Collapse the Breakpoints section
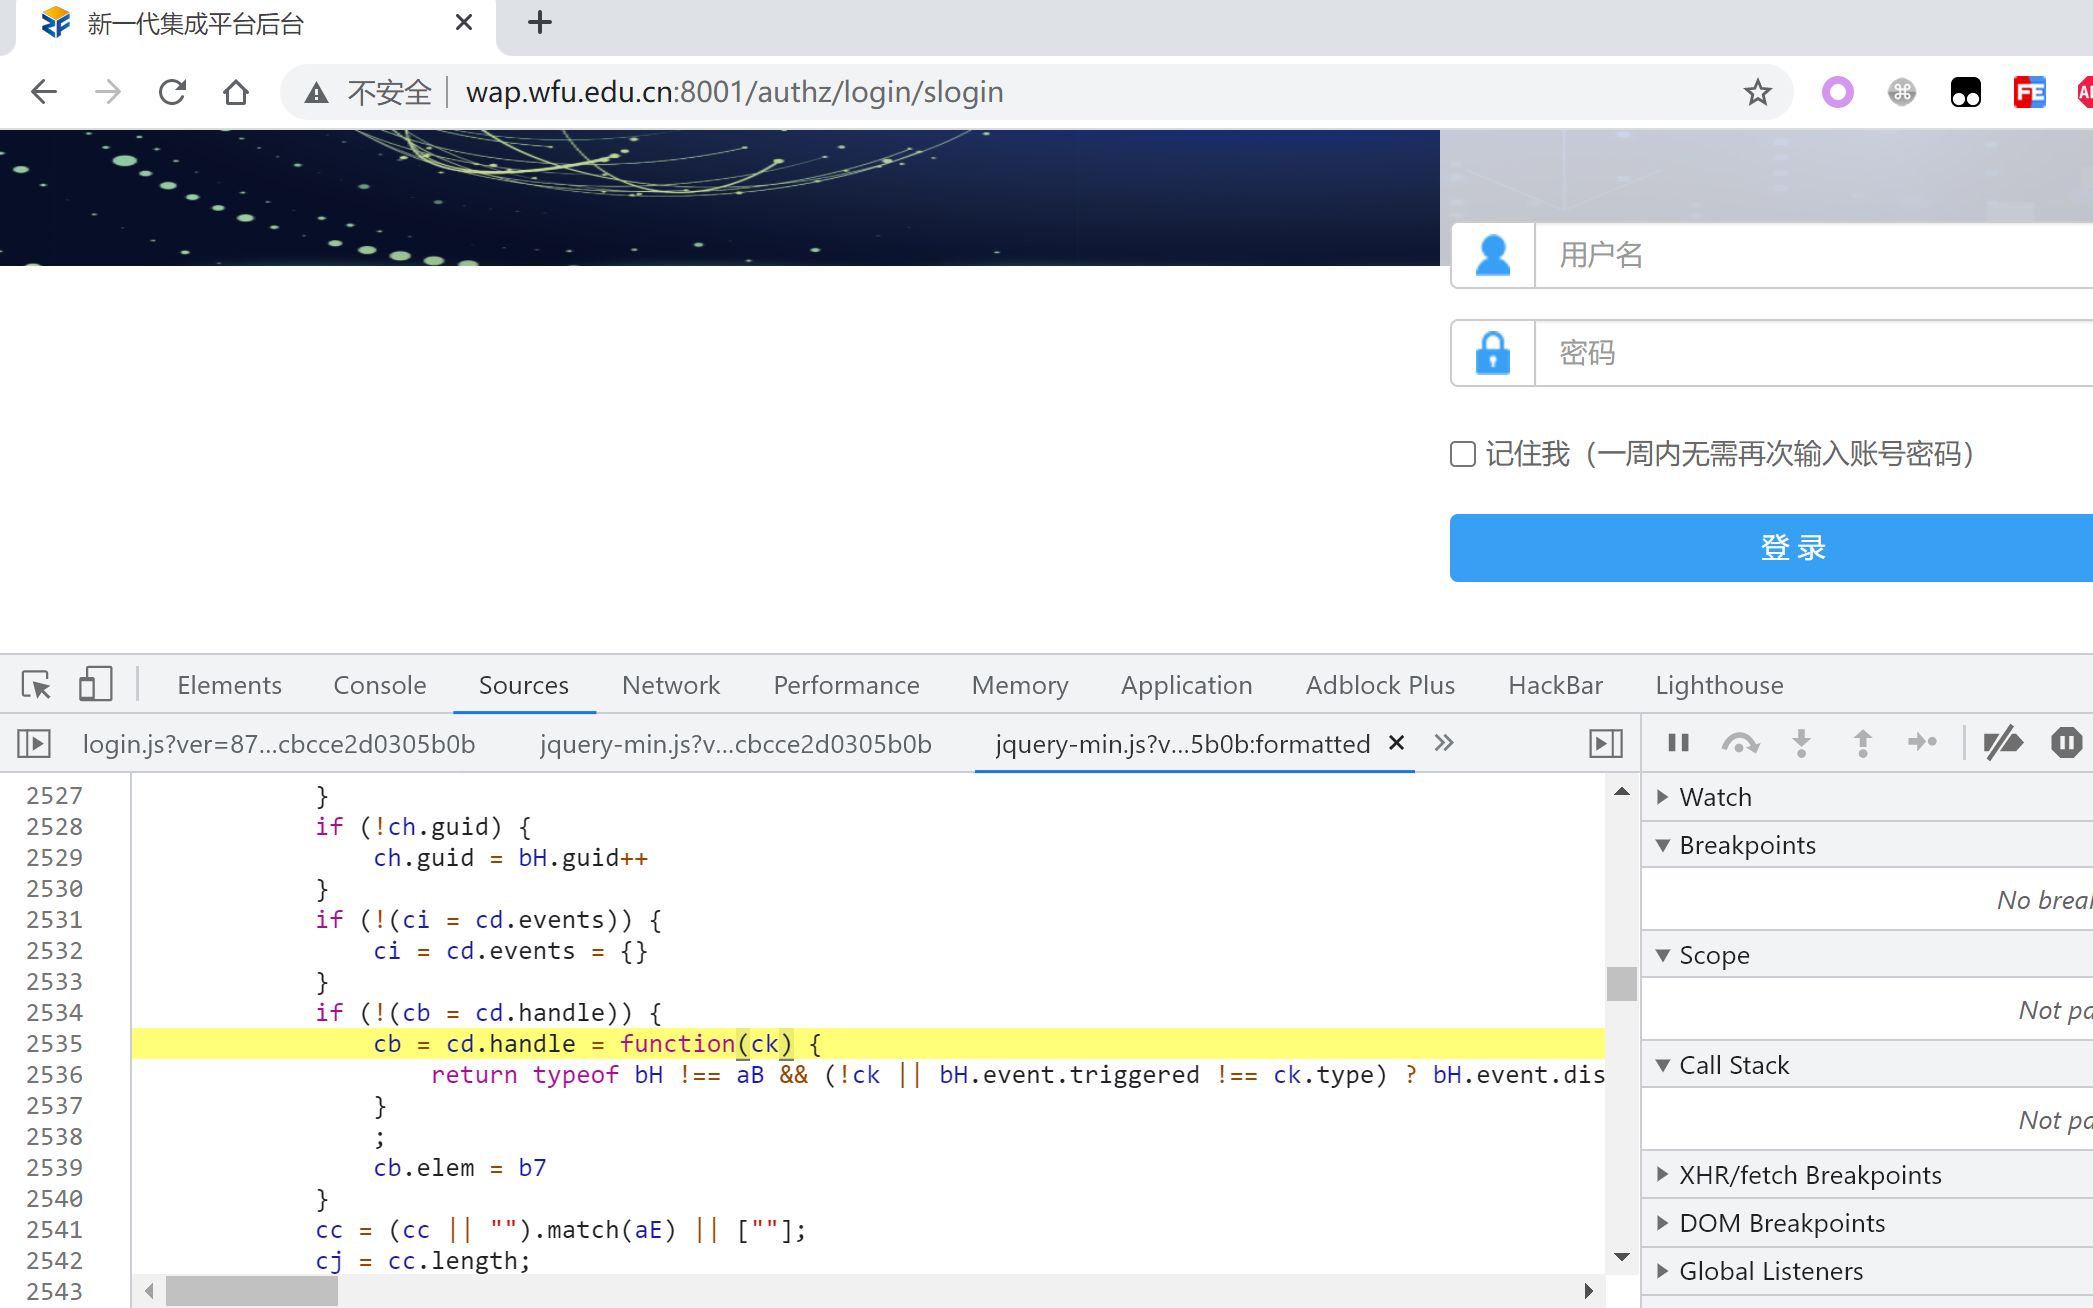This screenshot has height=1308, width=2093. click(1747, 845)
